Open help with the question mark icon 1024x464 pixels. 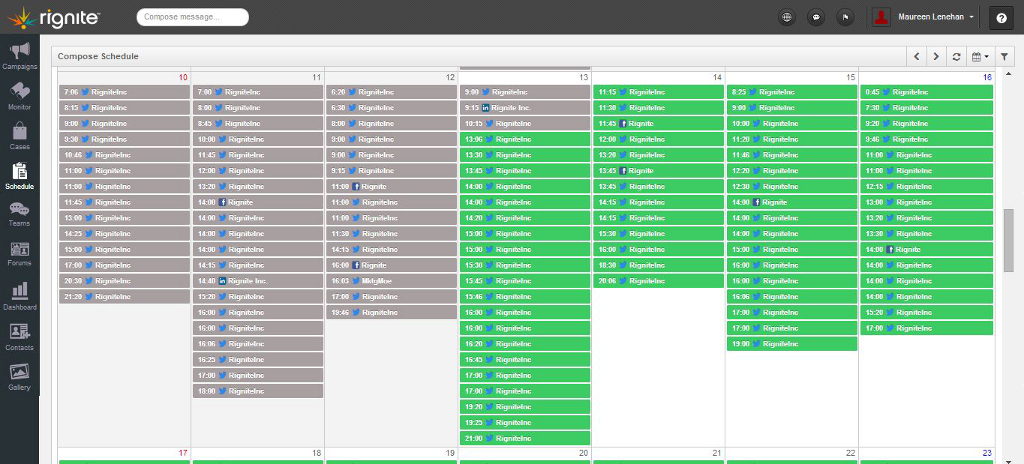(1002, 18)
